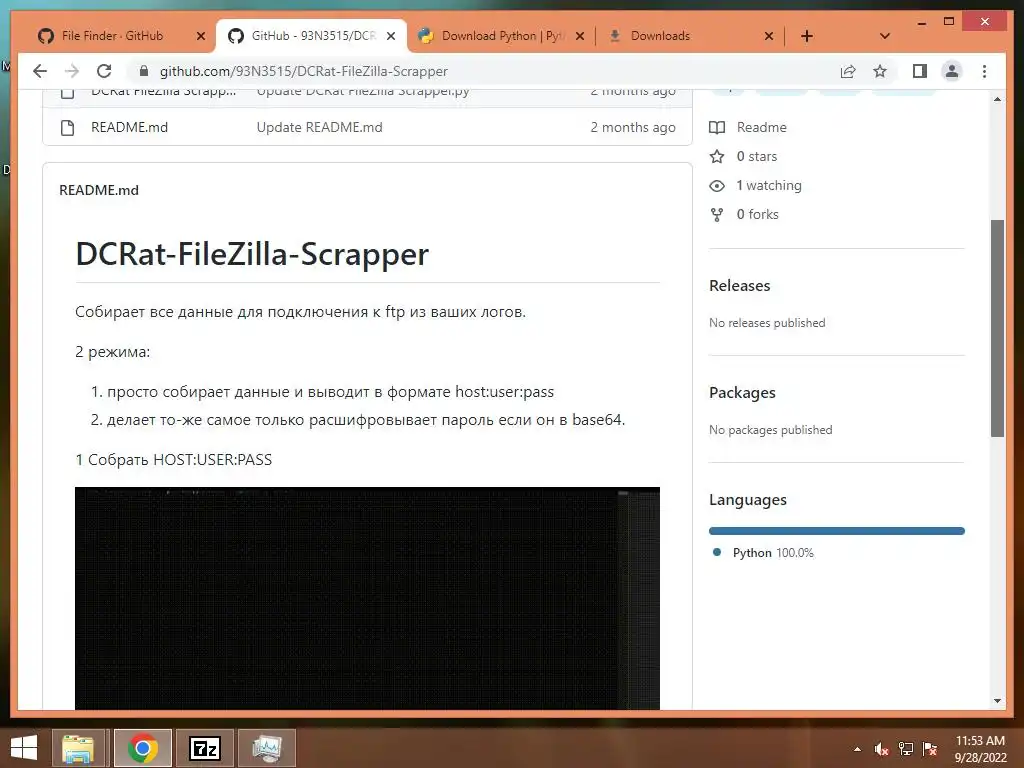Open the Chrome profile avatar
The width and height of the screenshot is (1024, 768).
click(952, 71)
